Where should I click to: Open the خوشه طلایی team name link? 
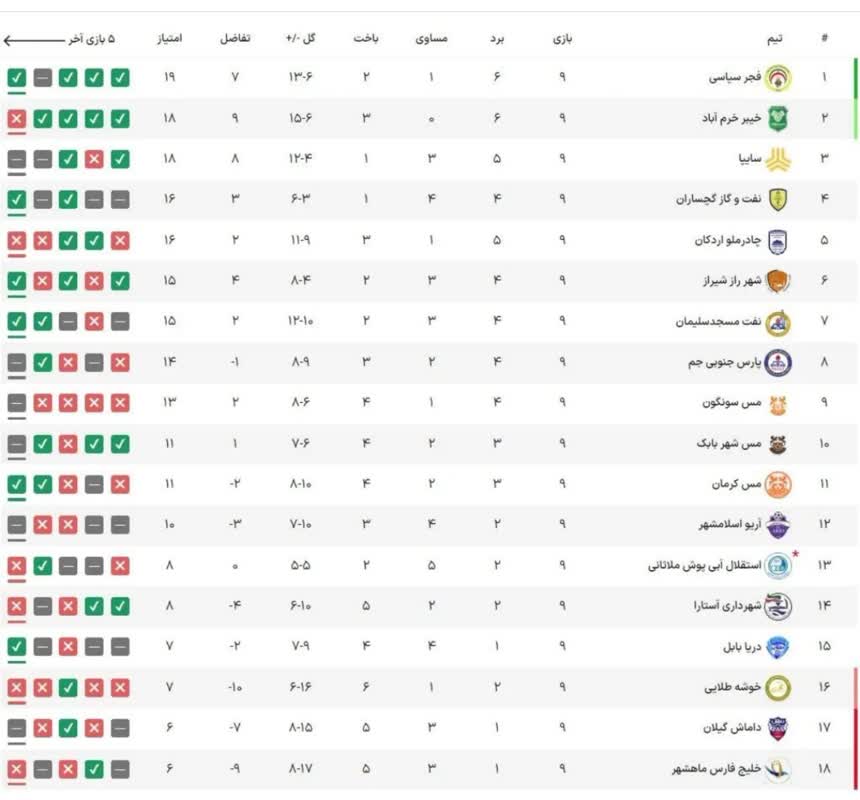(733, 688)
